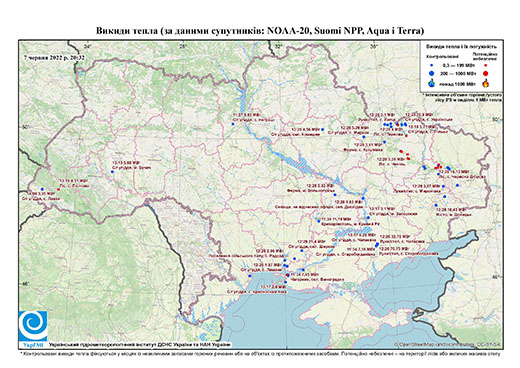Click the orange flame legend icon
Screen dimensions: 520x368
click(x=486, y=83)
